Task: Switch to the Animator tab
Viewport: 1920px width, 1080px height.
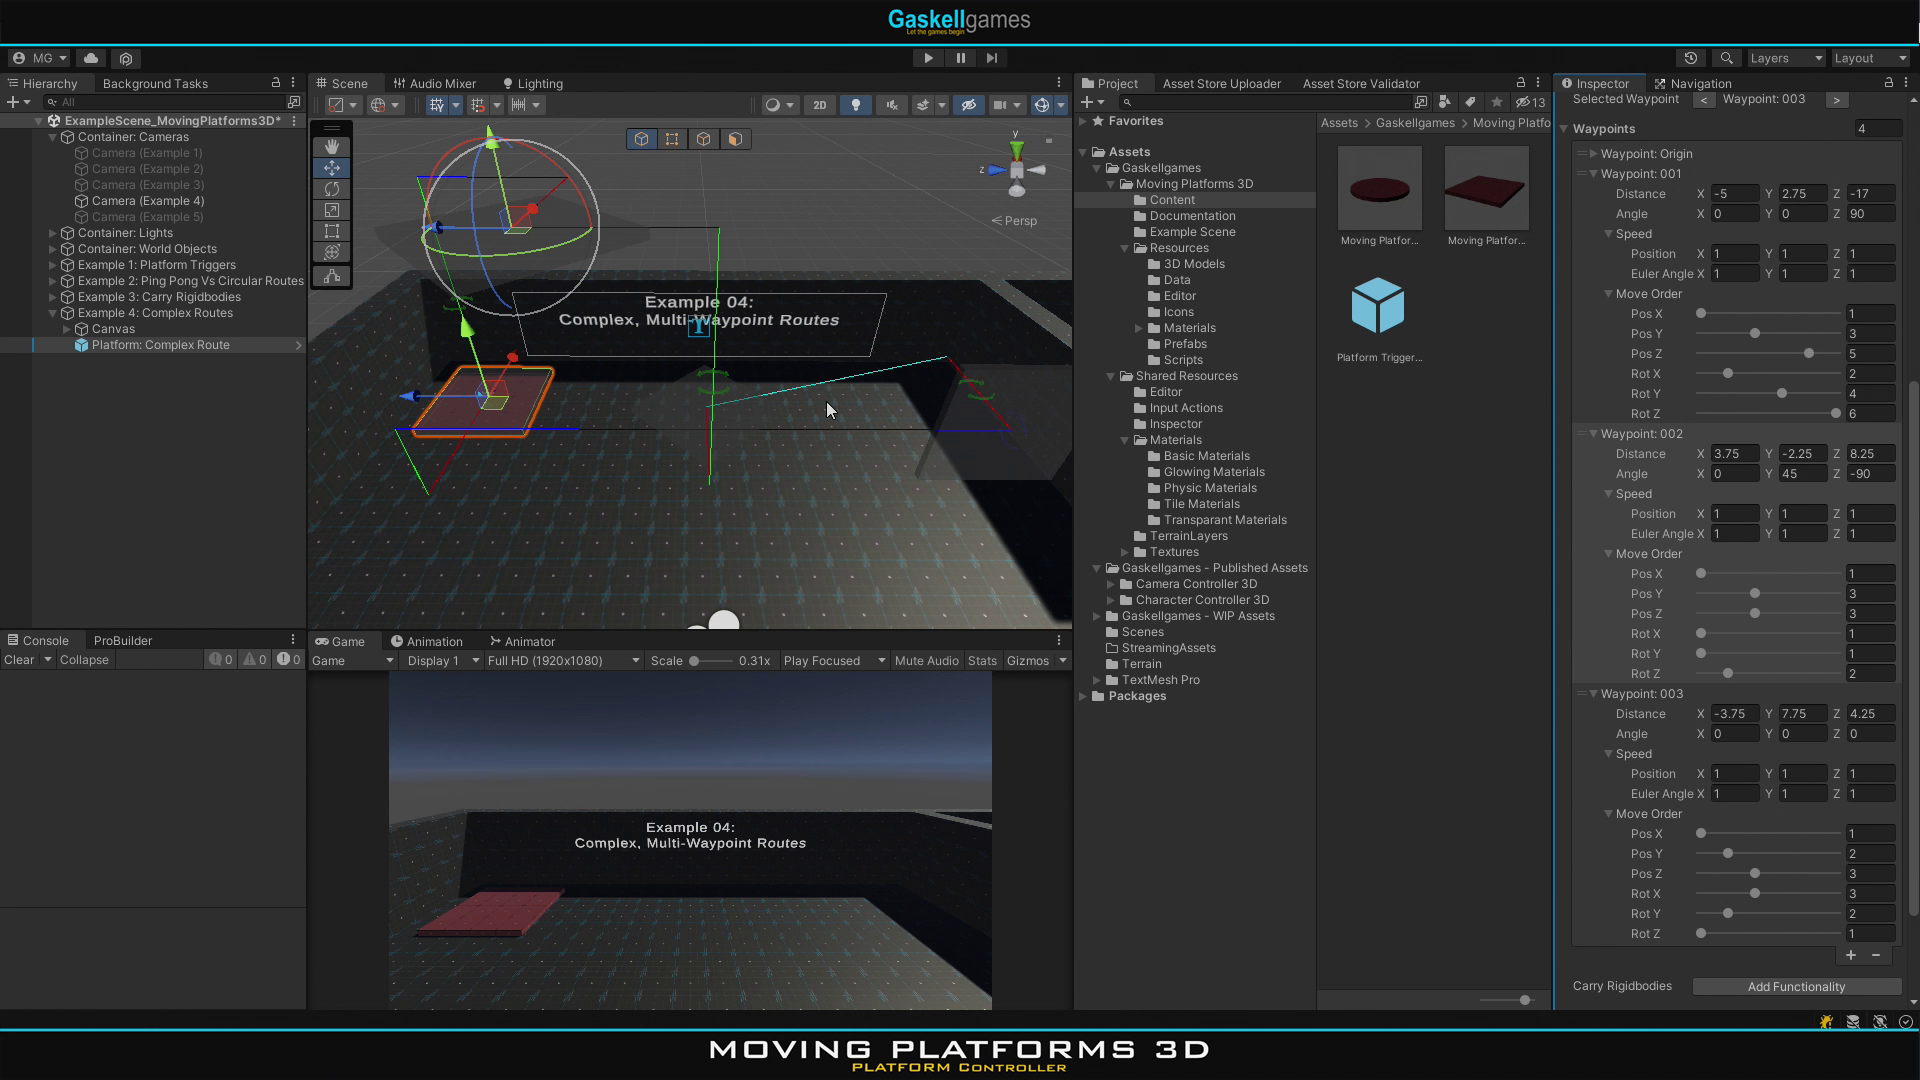Action: (x=522, y=642)
